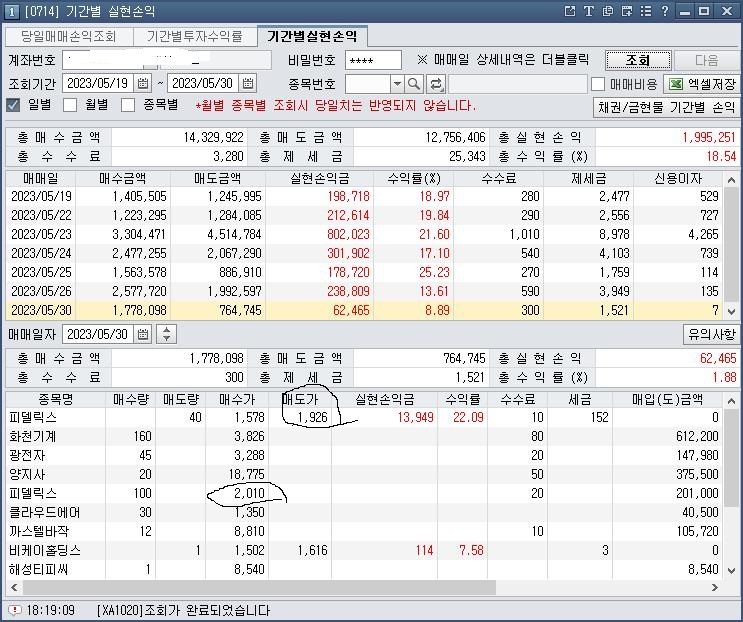Open 채권/금현물 기간별 손익 button
The height and width of the screenshot is (622, 743).
pos(666,108)
